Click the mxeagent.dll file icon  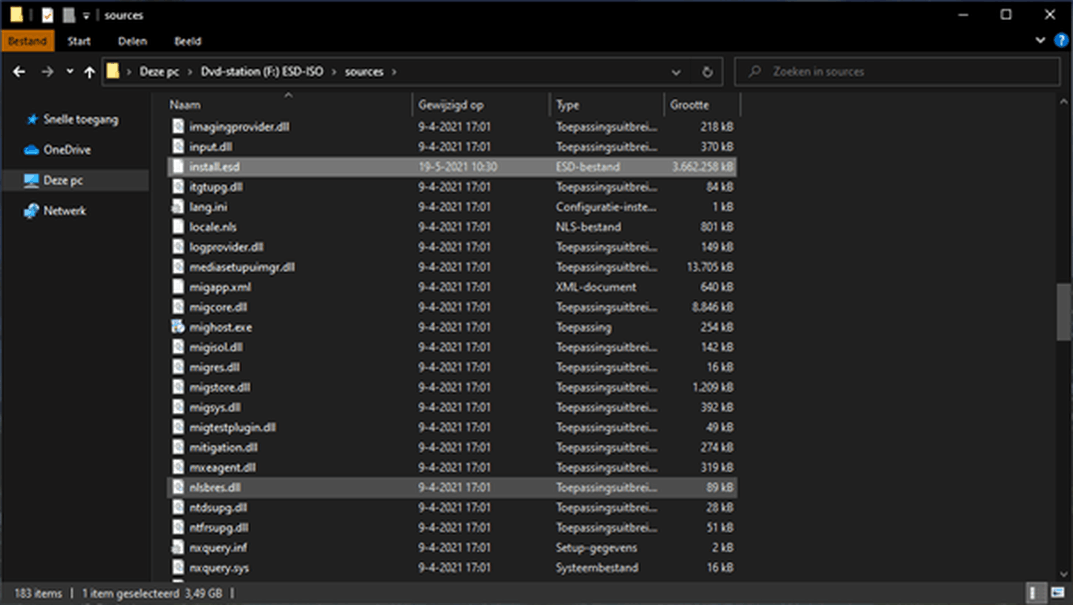point(178,467)
